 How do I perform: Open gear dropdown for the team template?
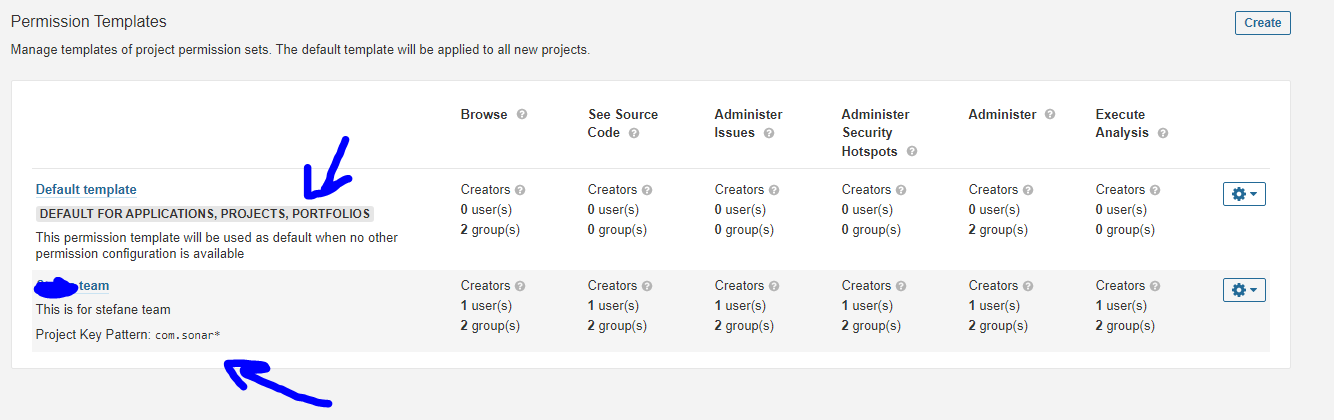[1244, 290]
